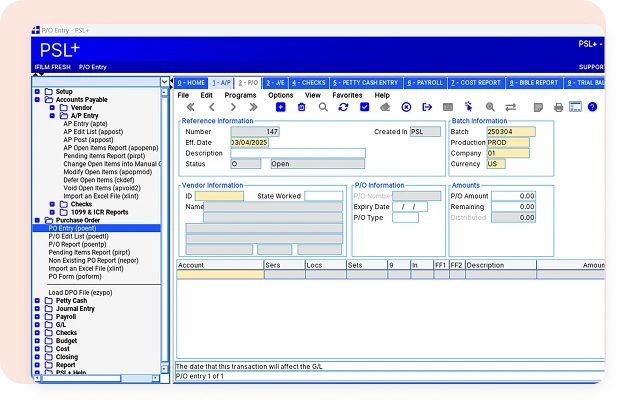Click the printer icon in toolbar
The width and height of the screenshot is (621, 404).
coord(558,107)
